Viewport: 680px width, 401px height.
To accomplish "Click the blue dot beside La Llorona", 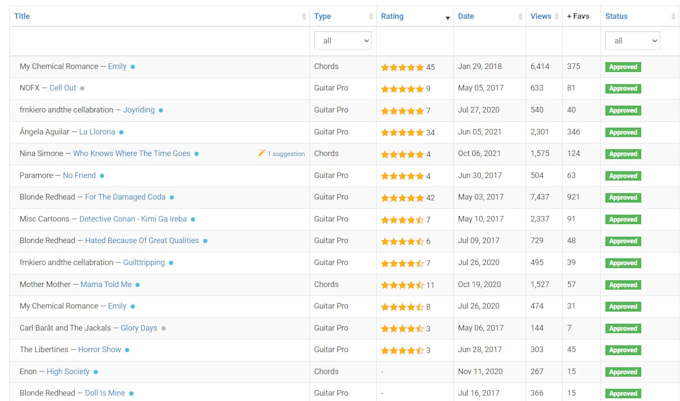I will 121,132.
